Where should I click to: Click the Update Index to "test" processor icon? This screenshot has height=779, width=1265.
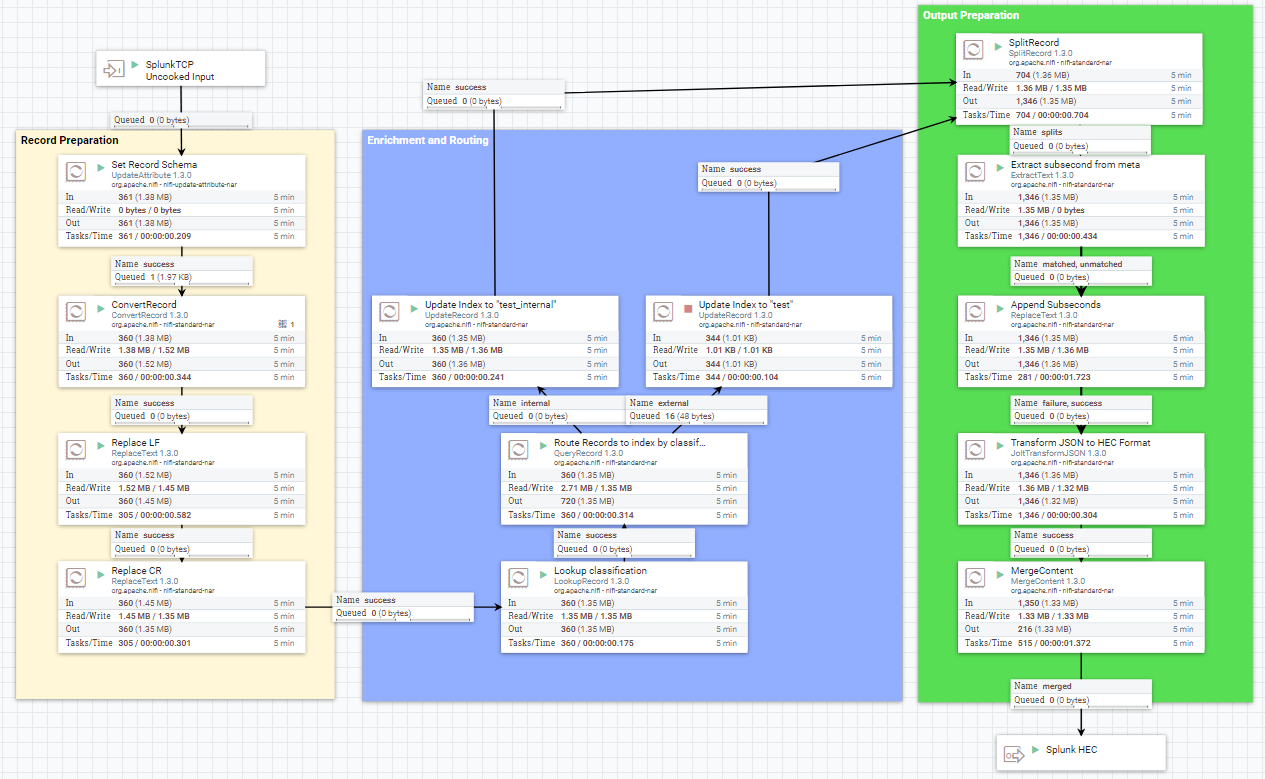662,310
